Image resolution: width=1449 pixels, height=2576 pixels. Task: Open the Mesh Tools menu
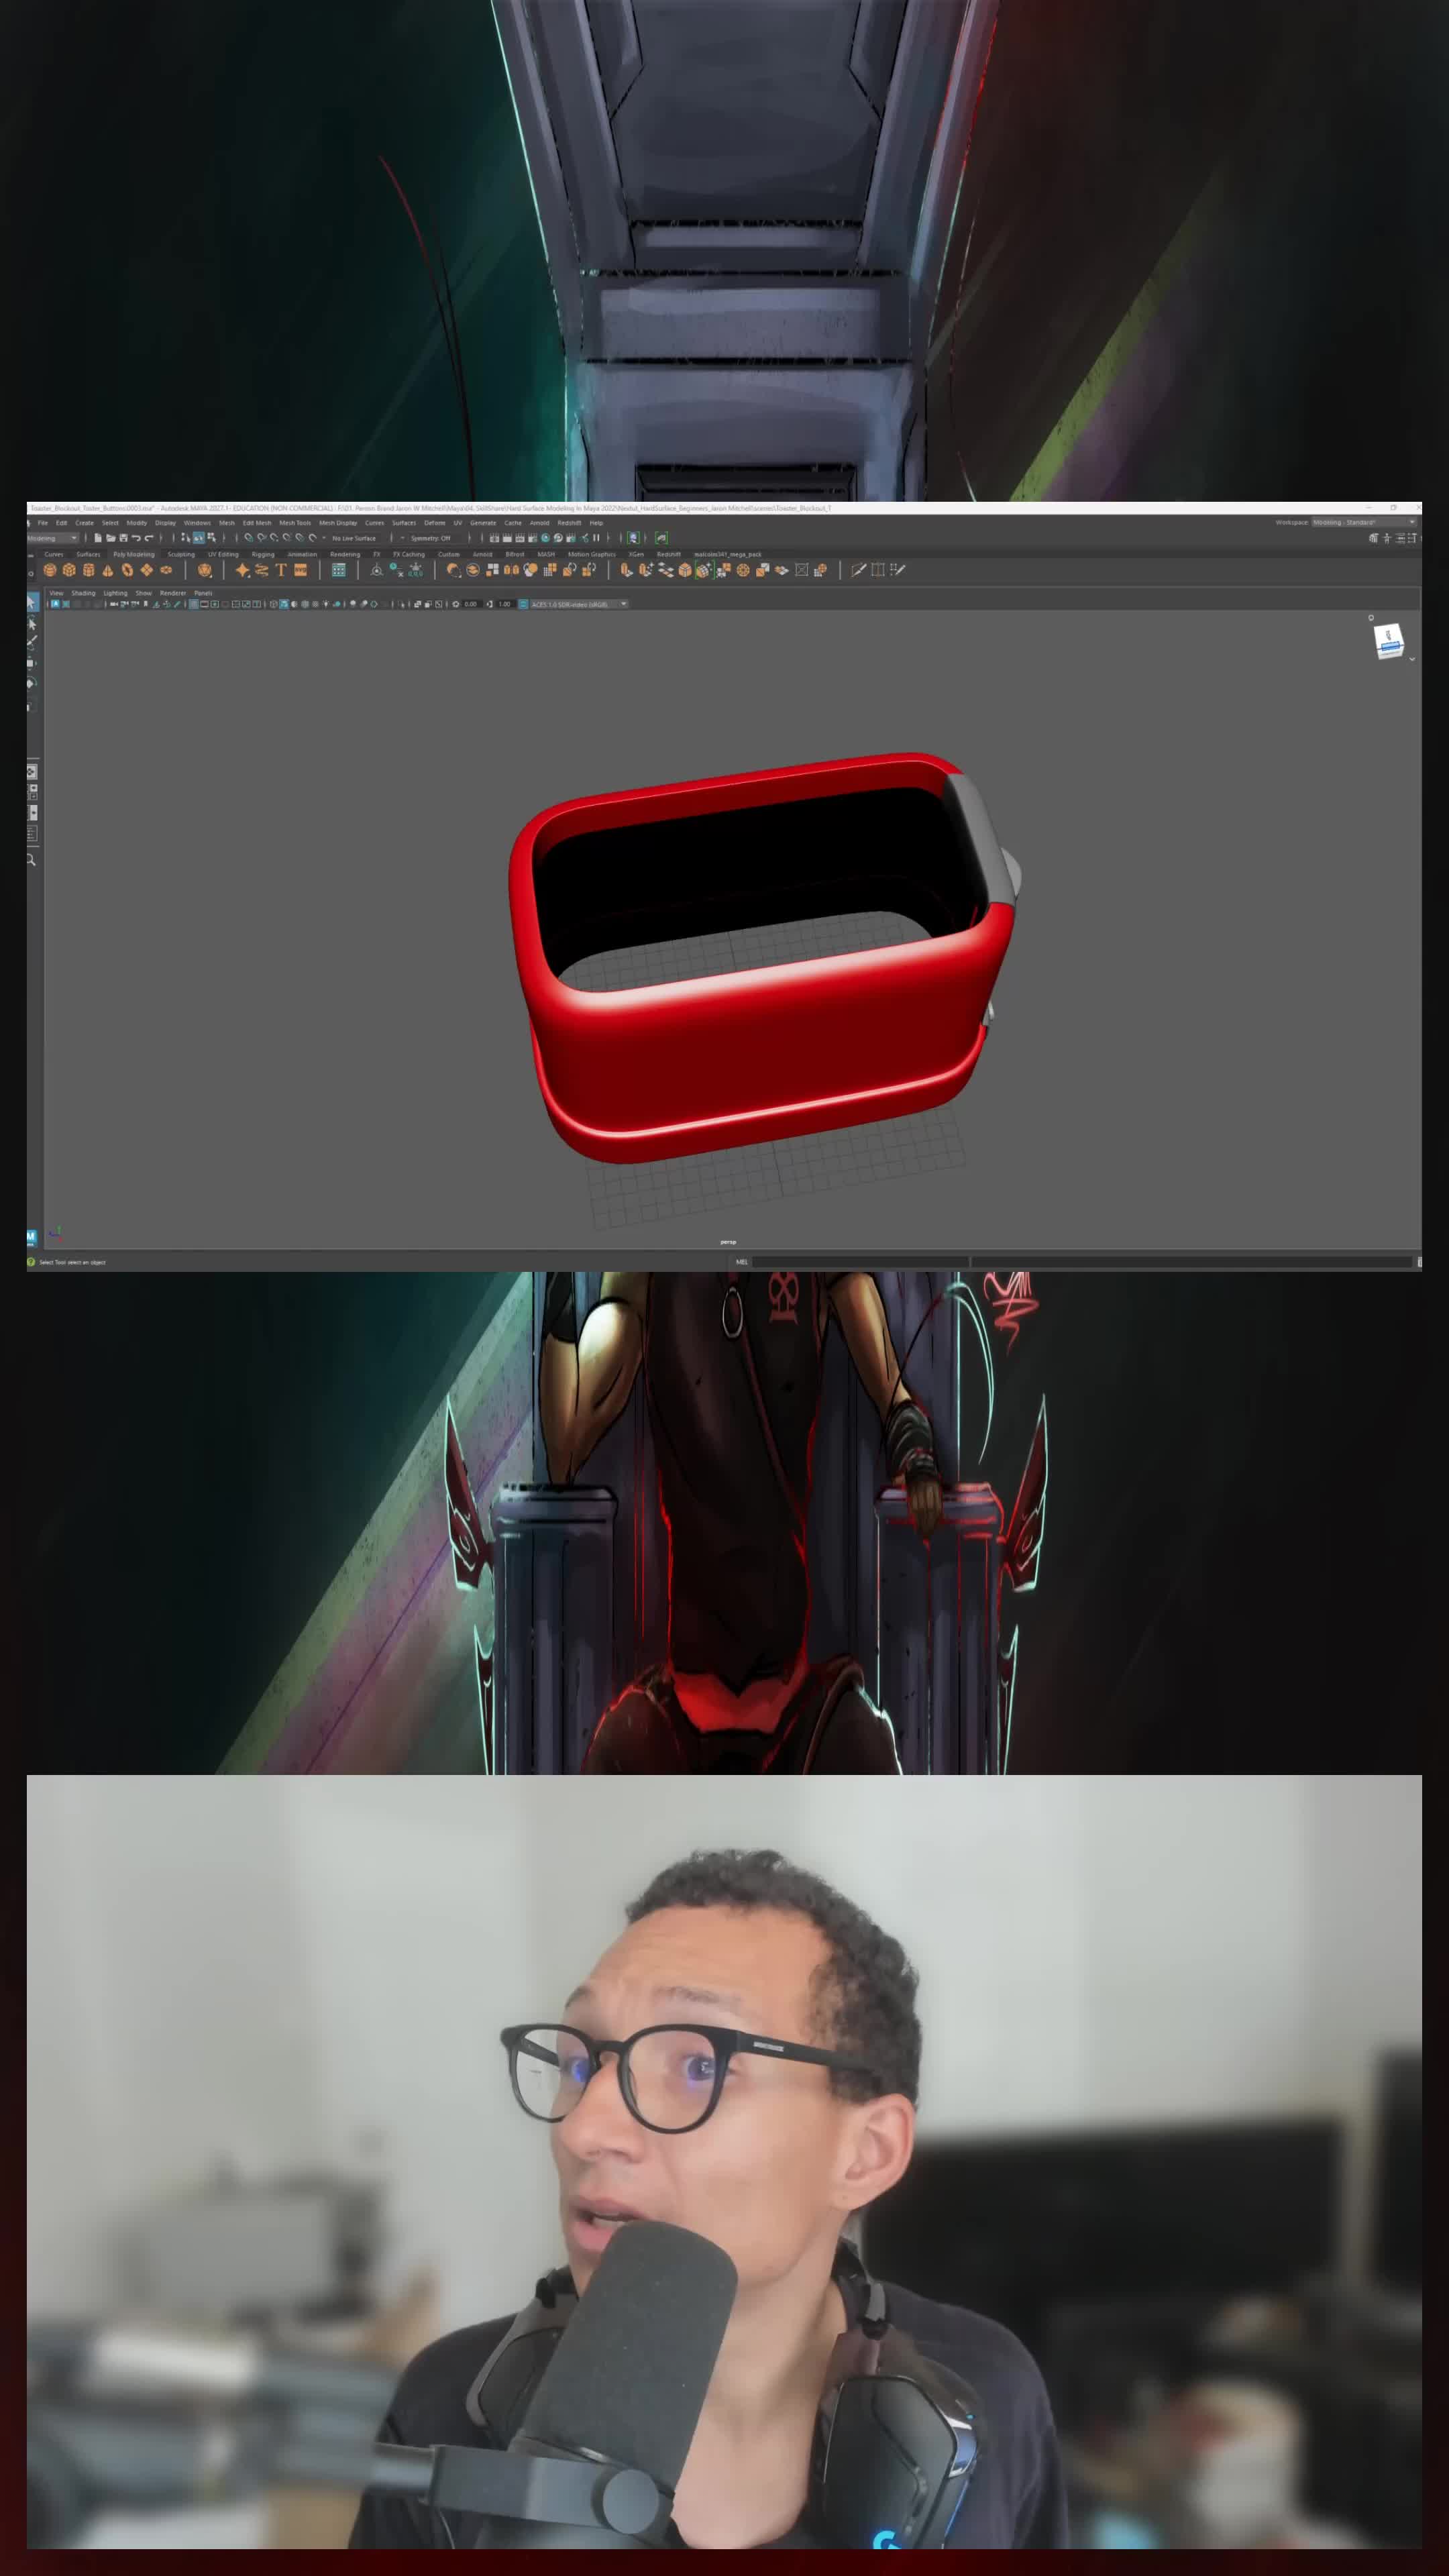pyautogui.click(x=295, y=523)
